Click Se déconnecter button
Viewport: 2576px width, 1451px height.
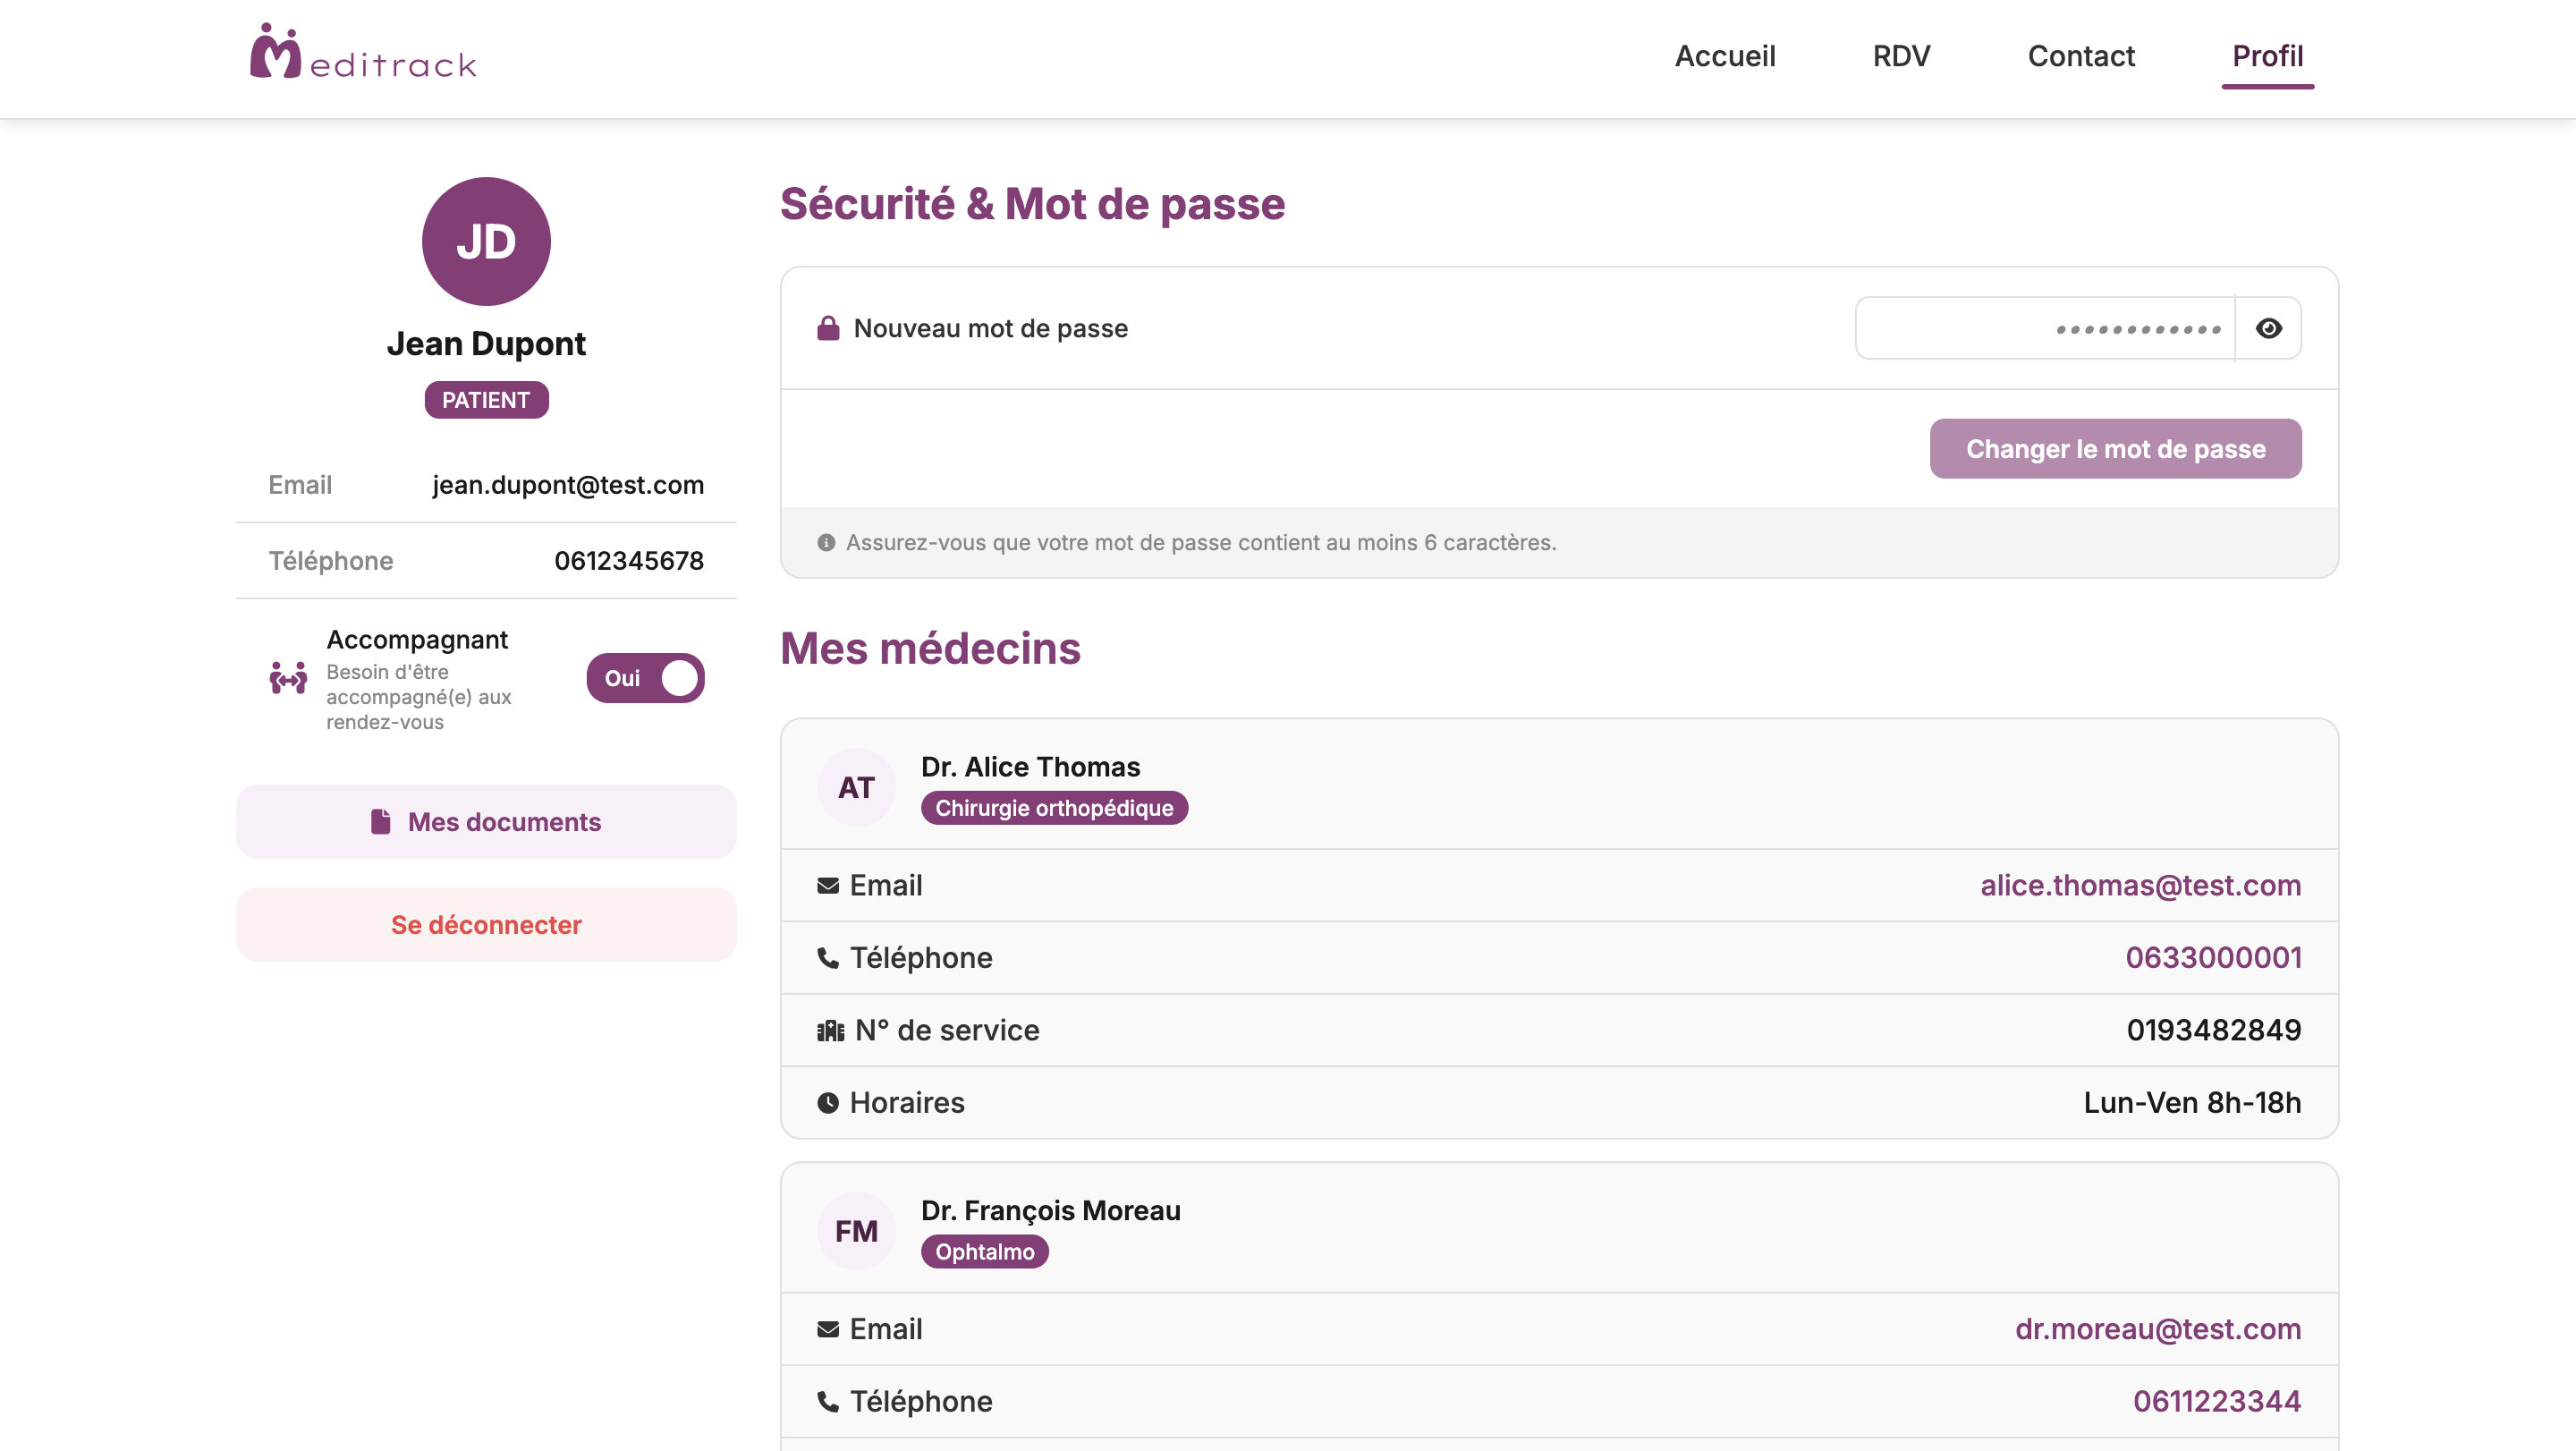click(x=486, y=924)
